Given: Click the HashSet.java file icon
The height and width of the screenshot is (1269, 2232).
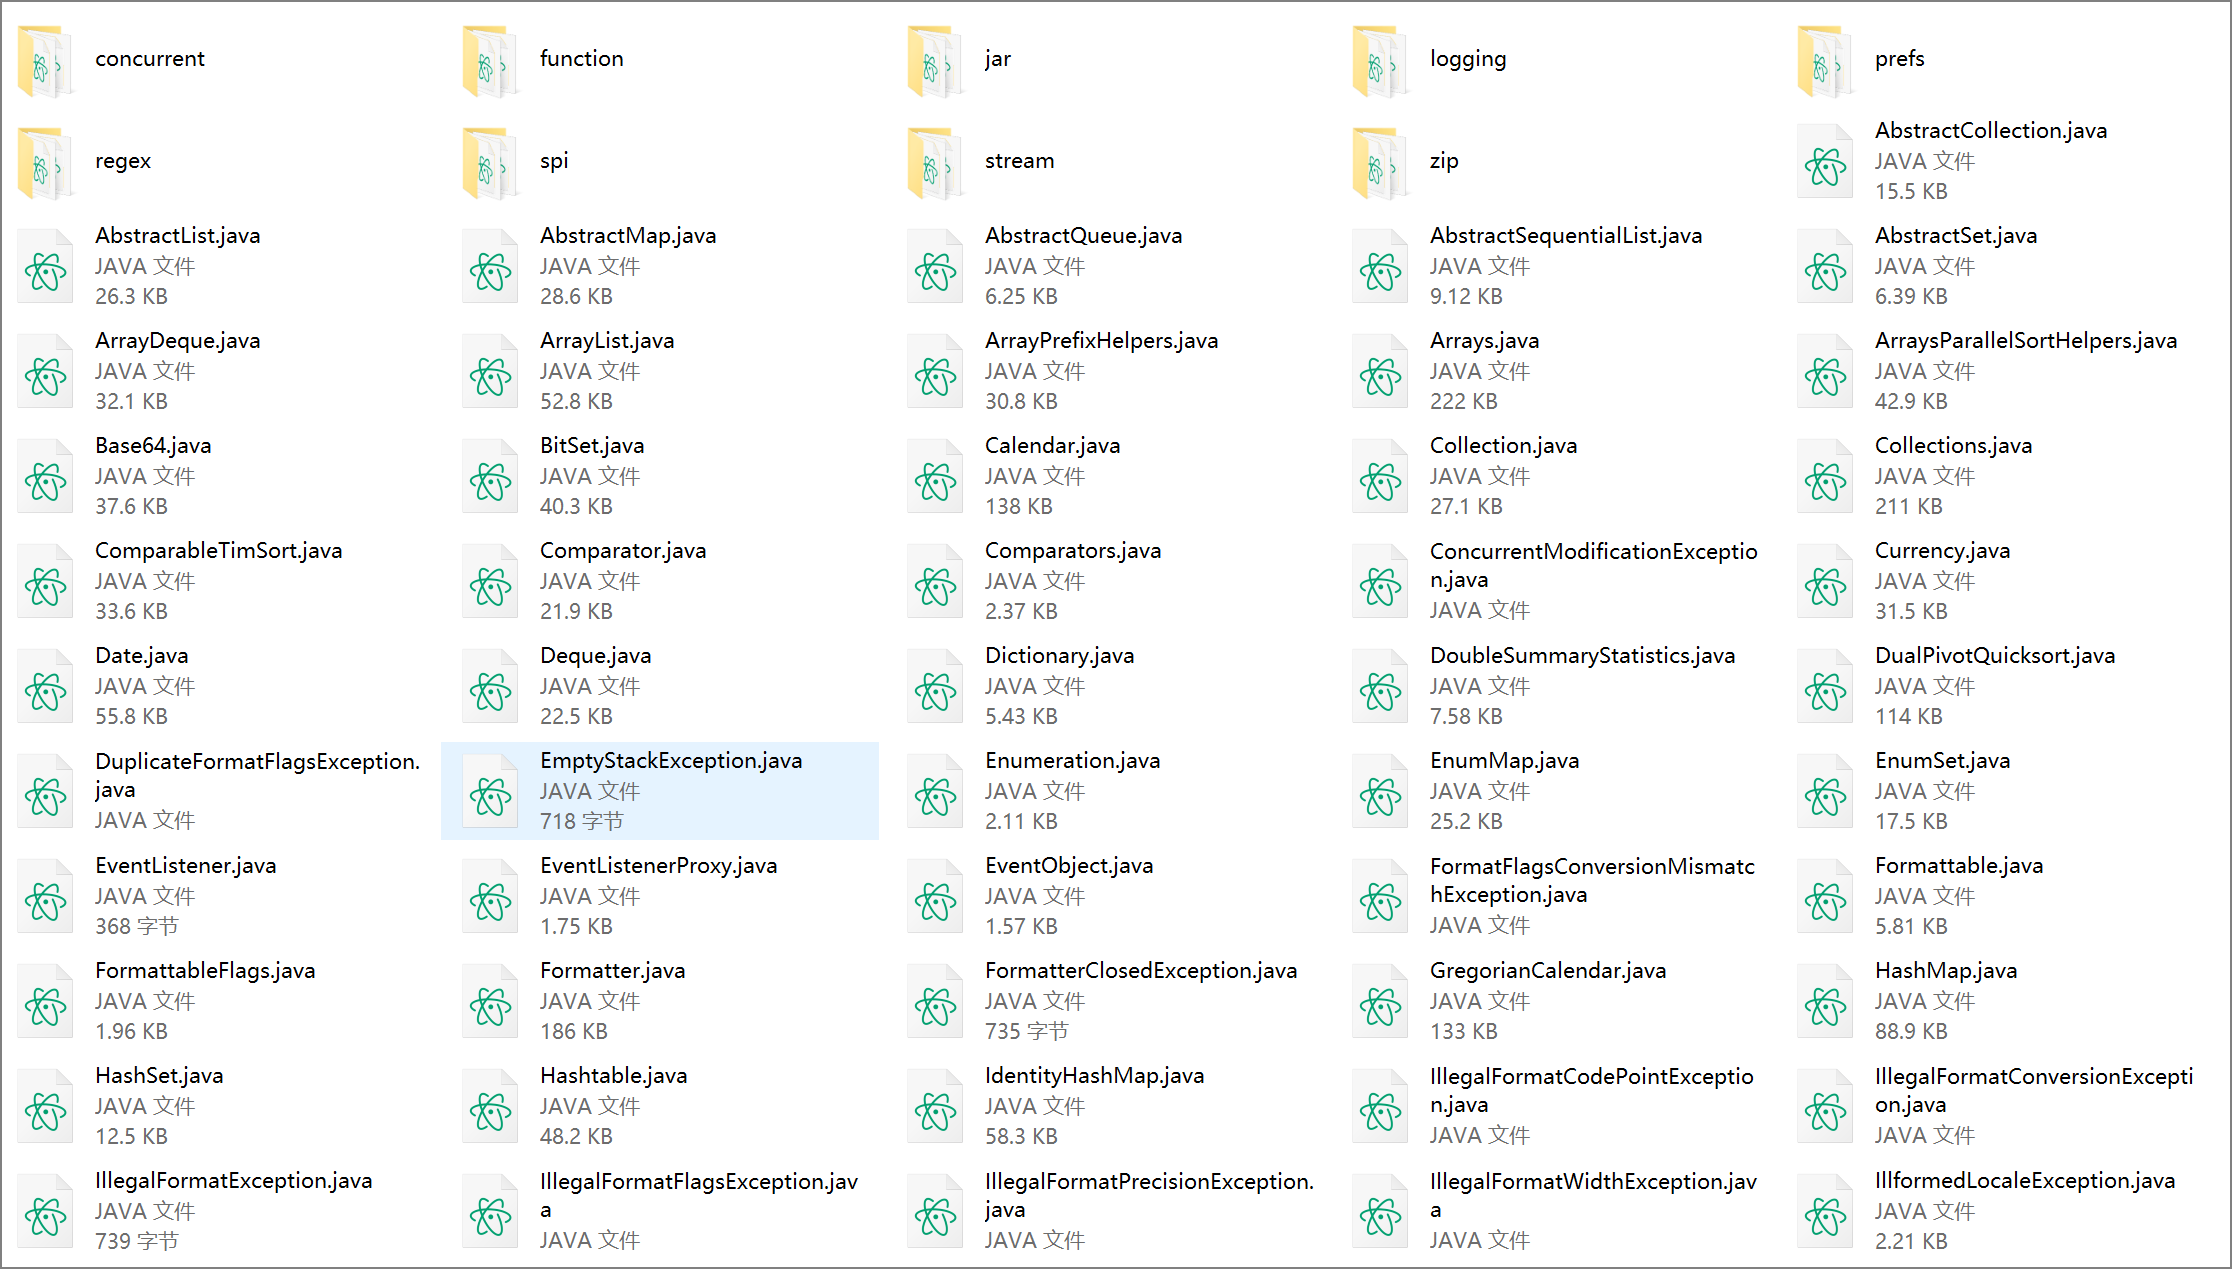Looking at the screenshot, I should click(x=46, y=1106).
